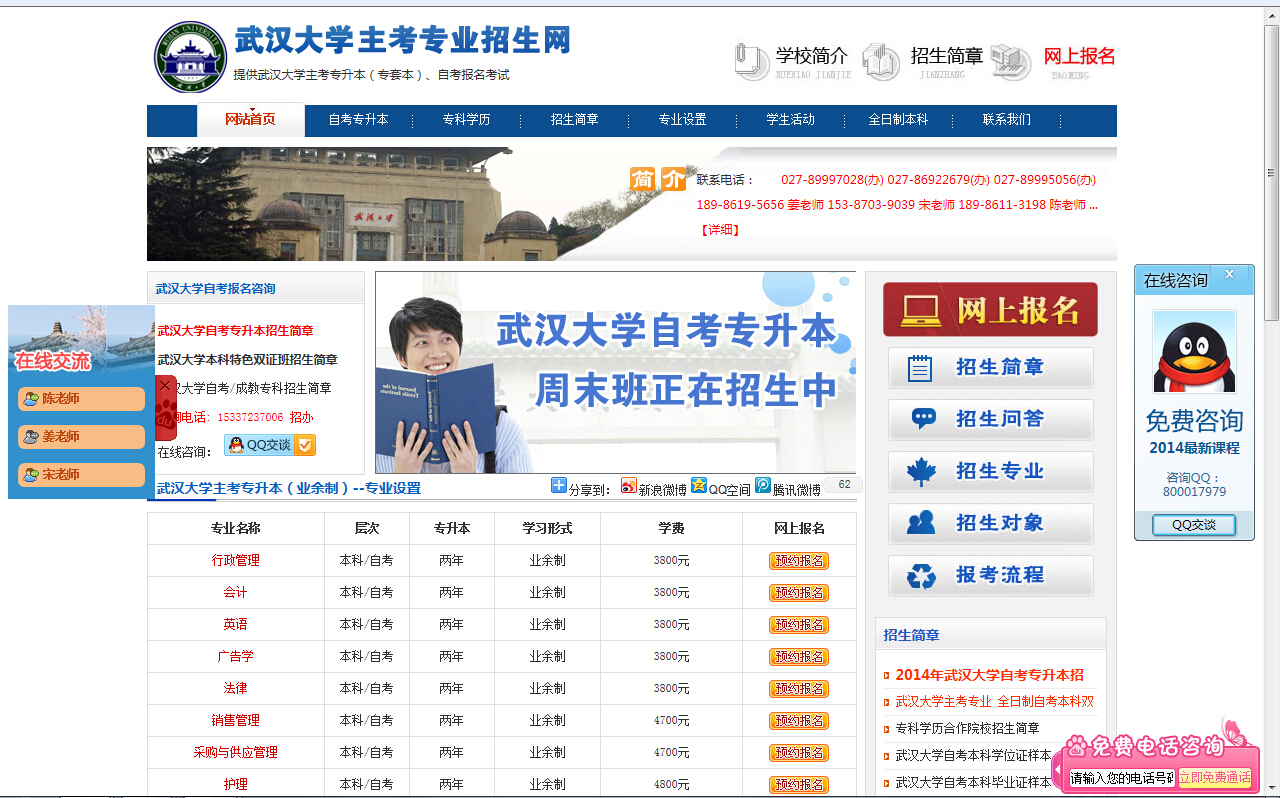This screenshot has height=798, width=1280.
Task: Open 武汉大学本科特色双证班招生简章 link
Action: tap(247, 360)
